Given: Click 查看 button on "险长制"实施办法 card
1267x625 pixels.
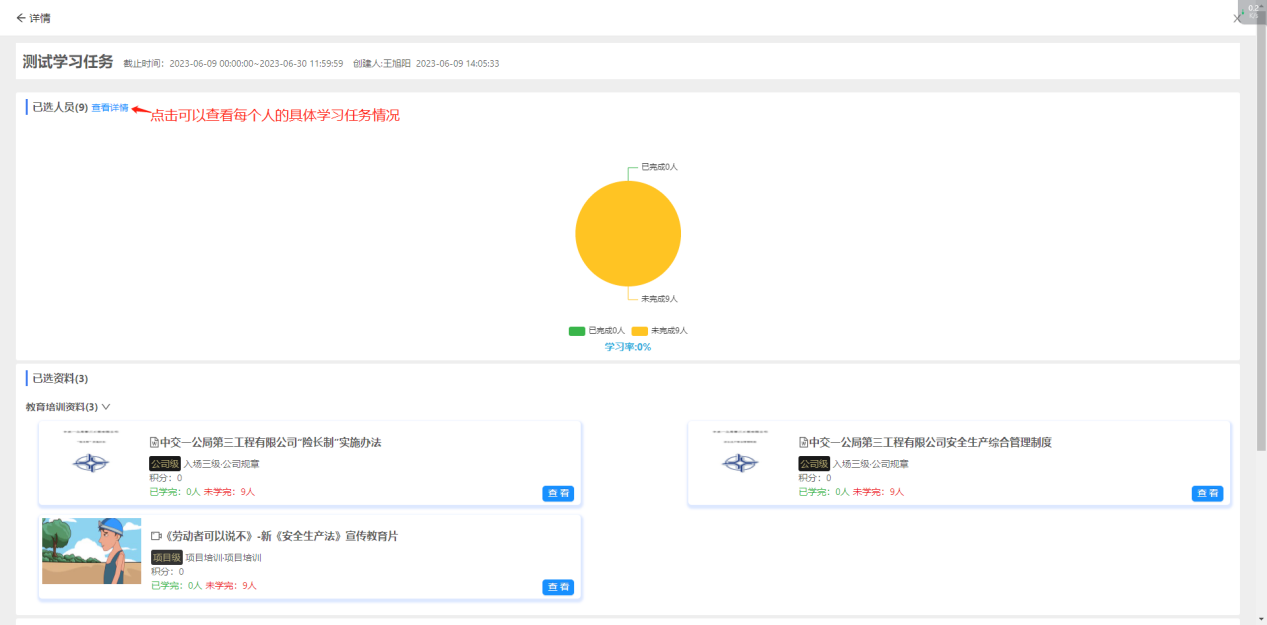Looking at the screenshot, I should [x=558, y=493].
